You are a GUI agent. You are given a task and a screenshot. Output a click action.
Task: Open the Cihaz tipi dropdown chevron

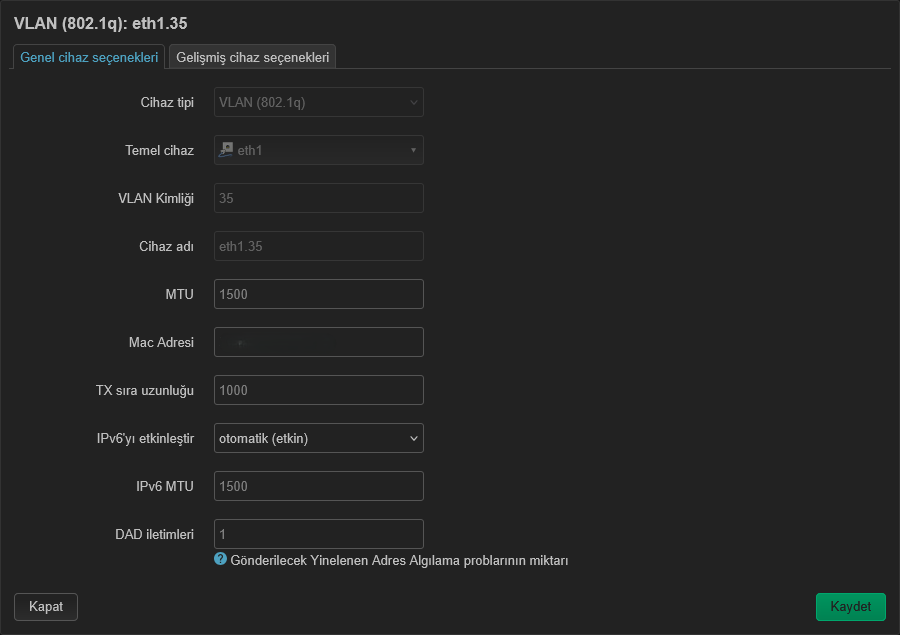(413, 103)
